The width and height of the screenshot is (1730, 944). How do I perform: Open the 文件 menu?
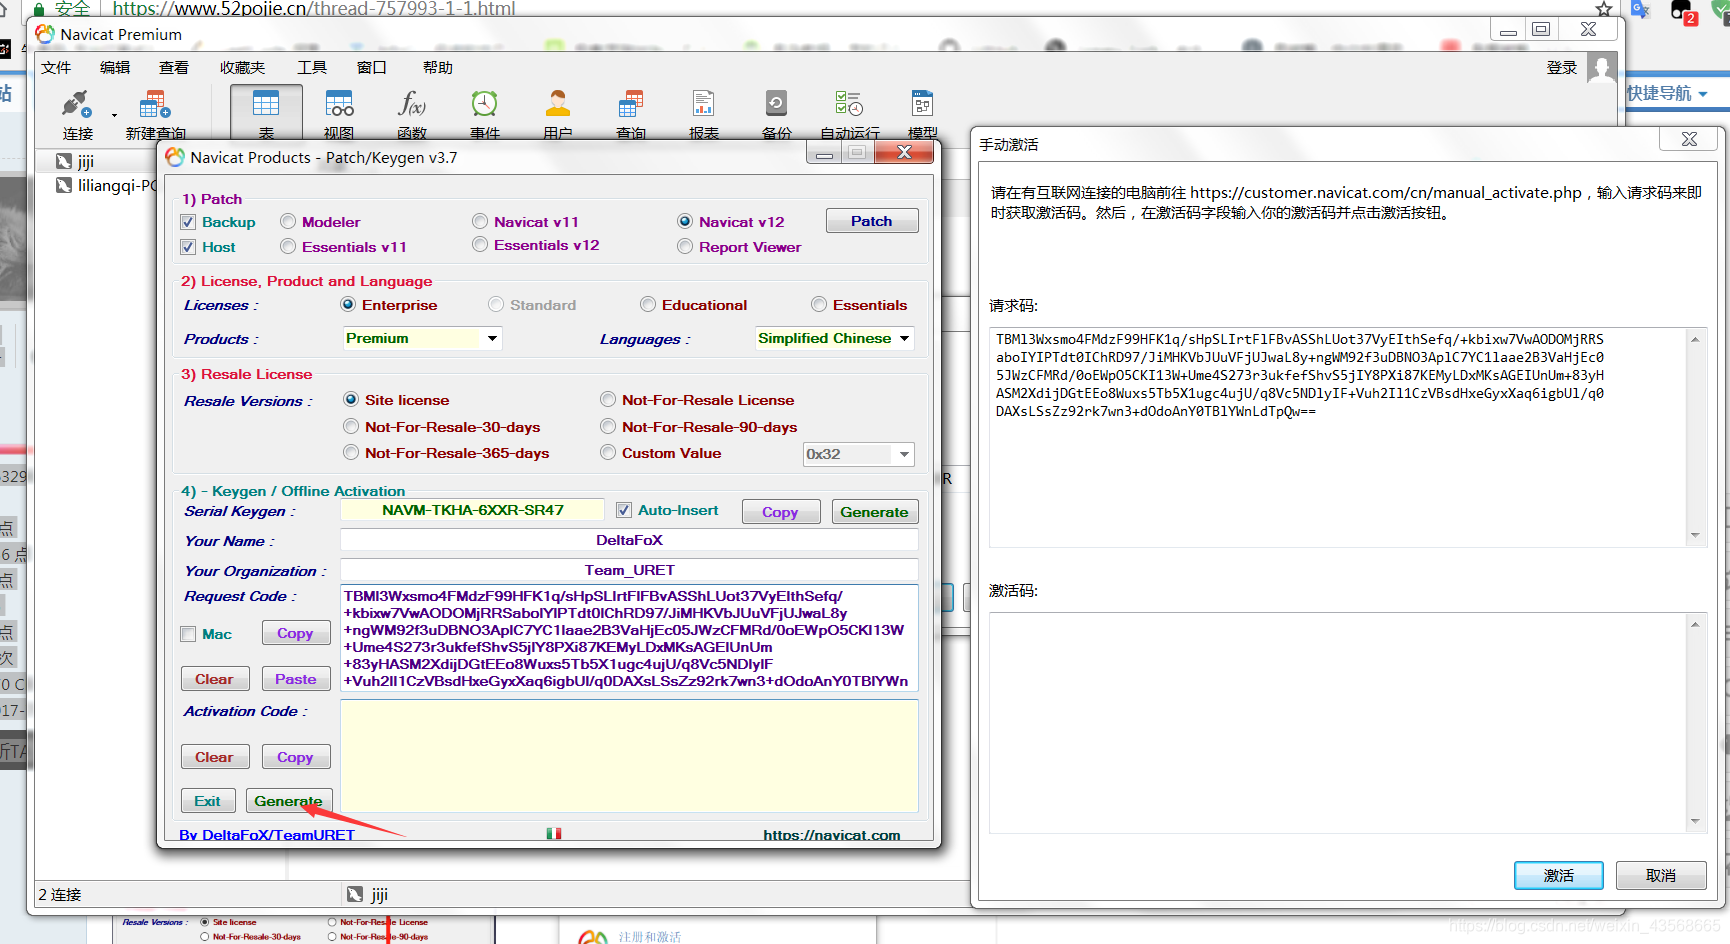56,67
